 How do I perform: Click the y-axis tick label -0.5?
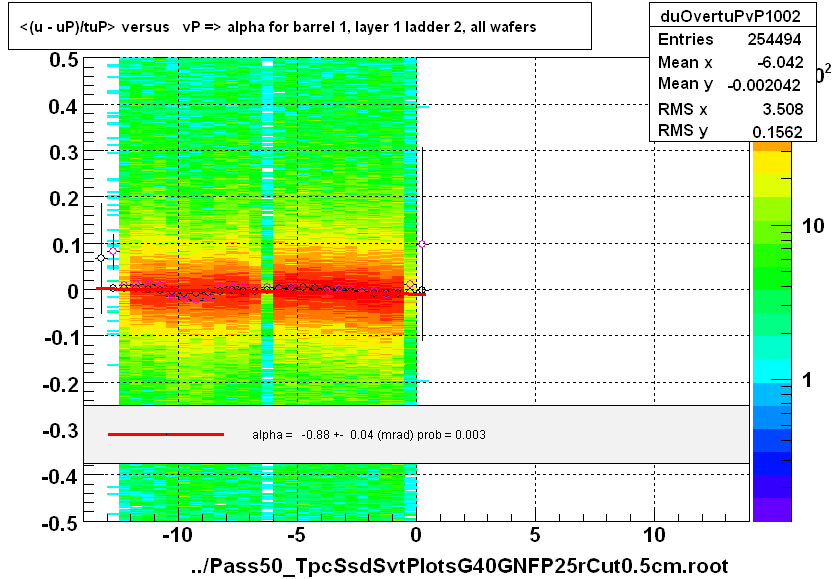click(x=62, y=523)
